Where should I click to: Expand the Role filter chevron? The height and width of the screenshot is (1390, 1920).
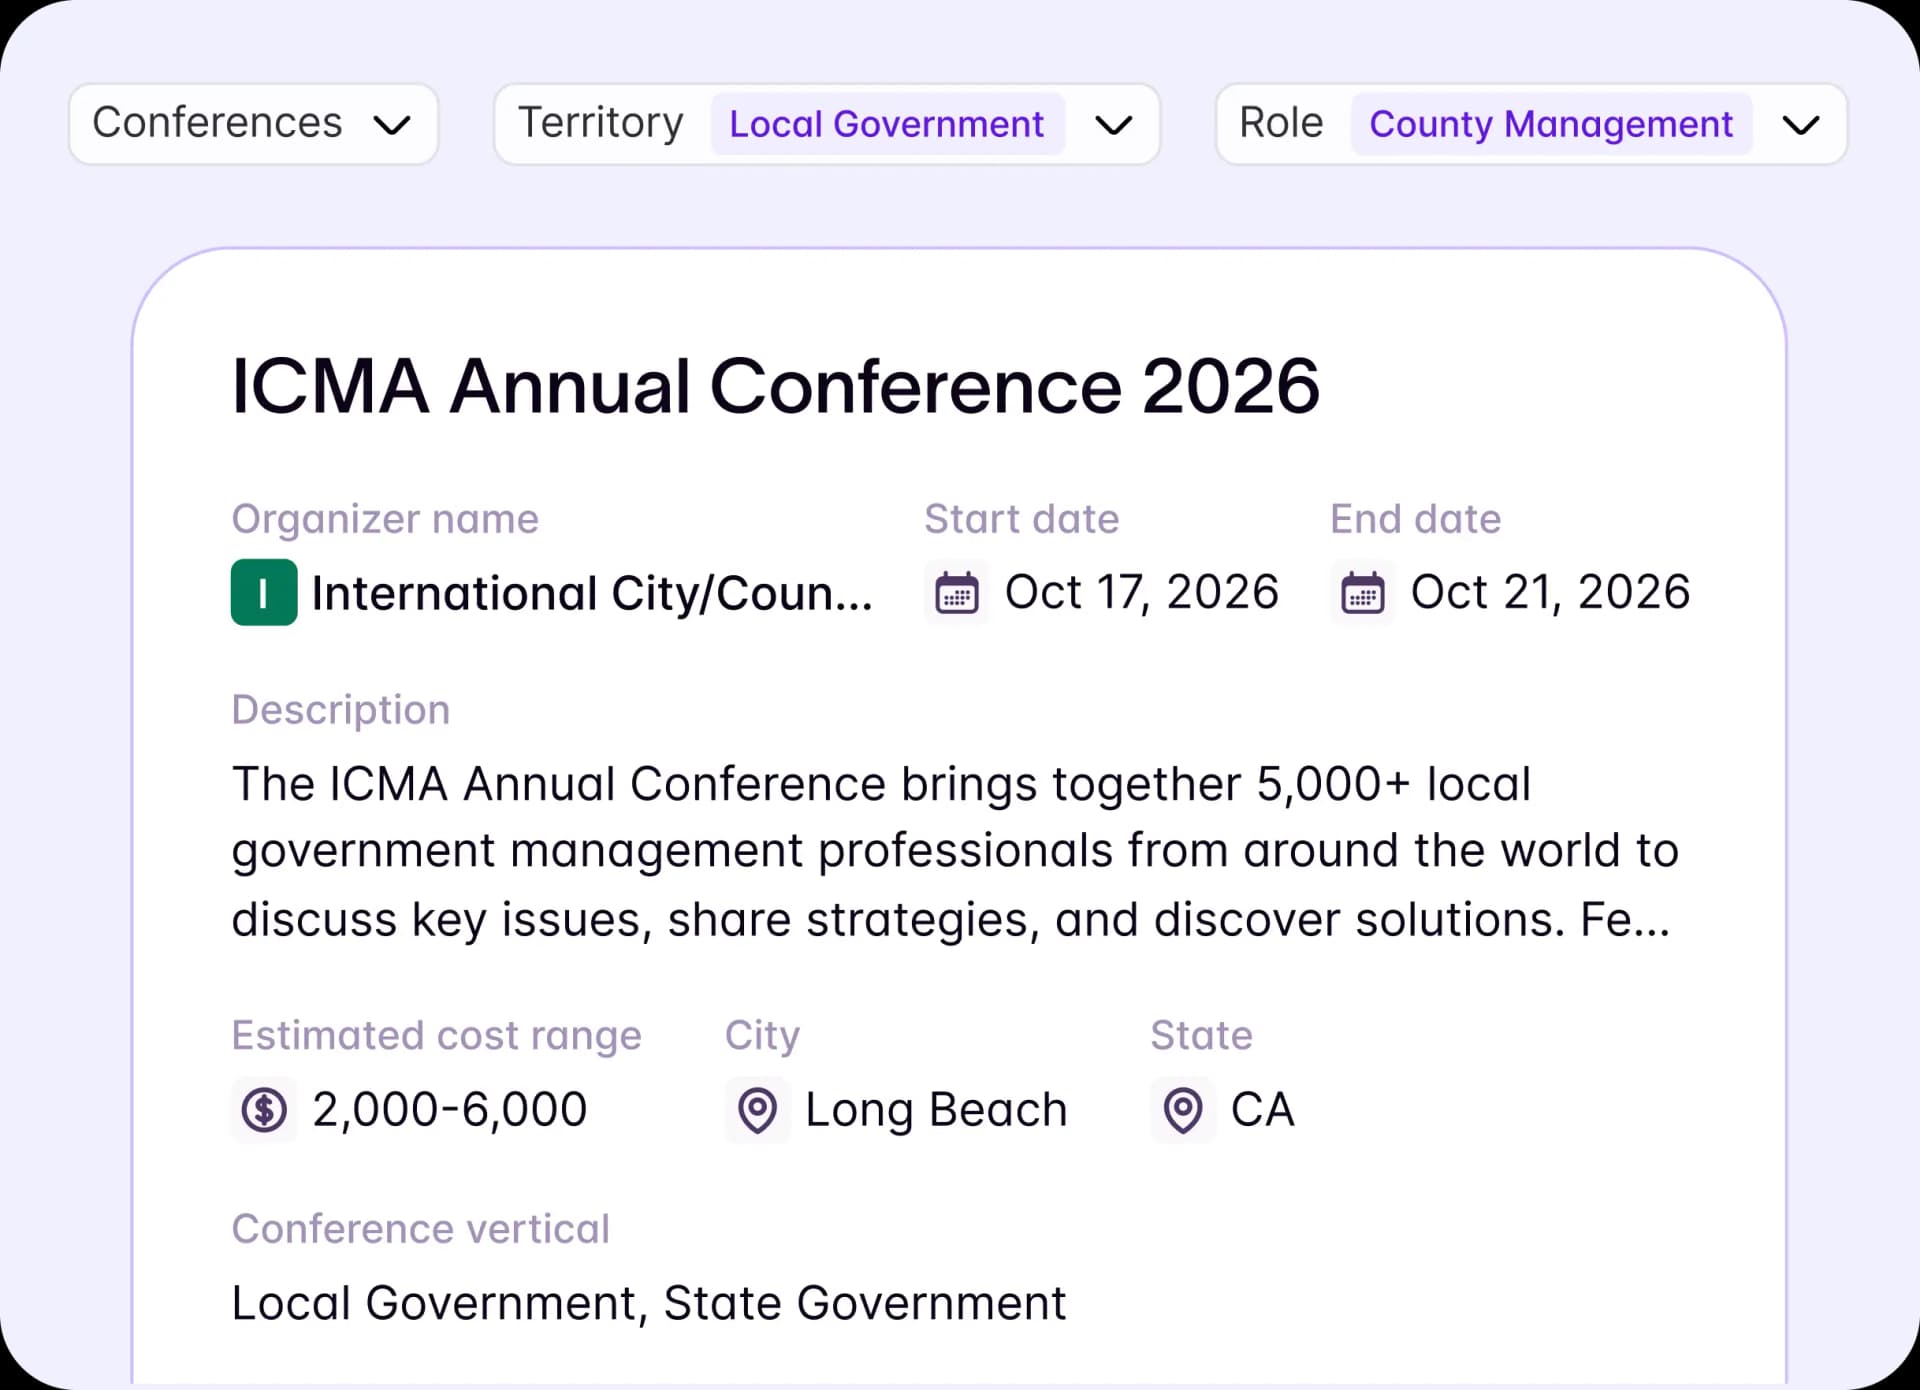1800,125
